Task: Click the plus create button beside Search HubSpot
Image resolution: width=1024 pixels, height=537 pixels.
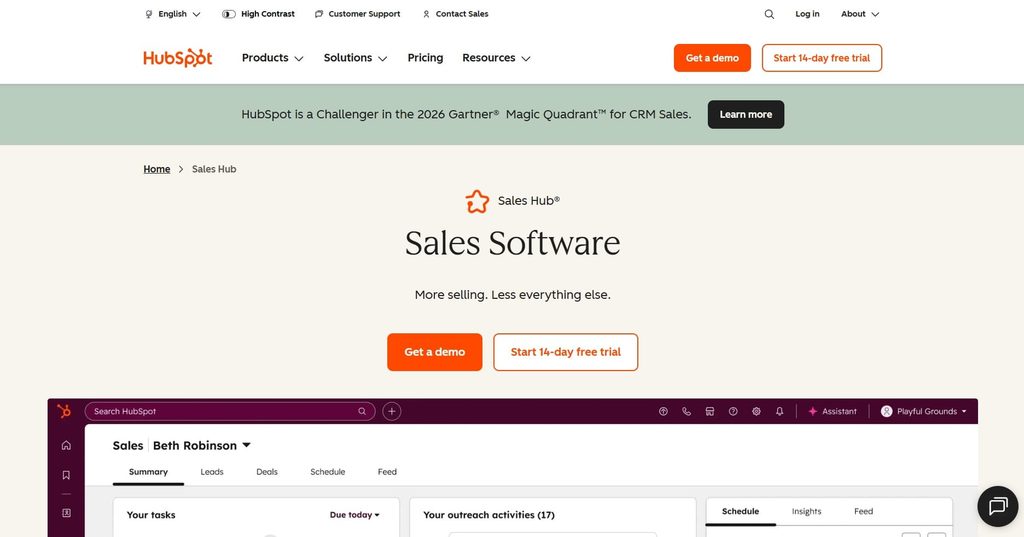Action: (x=392, y=411)
